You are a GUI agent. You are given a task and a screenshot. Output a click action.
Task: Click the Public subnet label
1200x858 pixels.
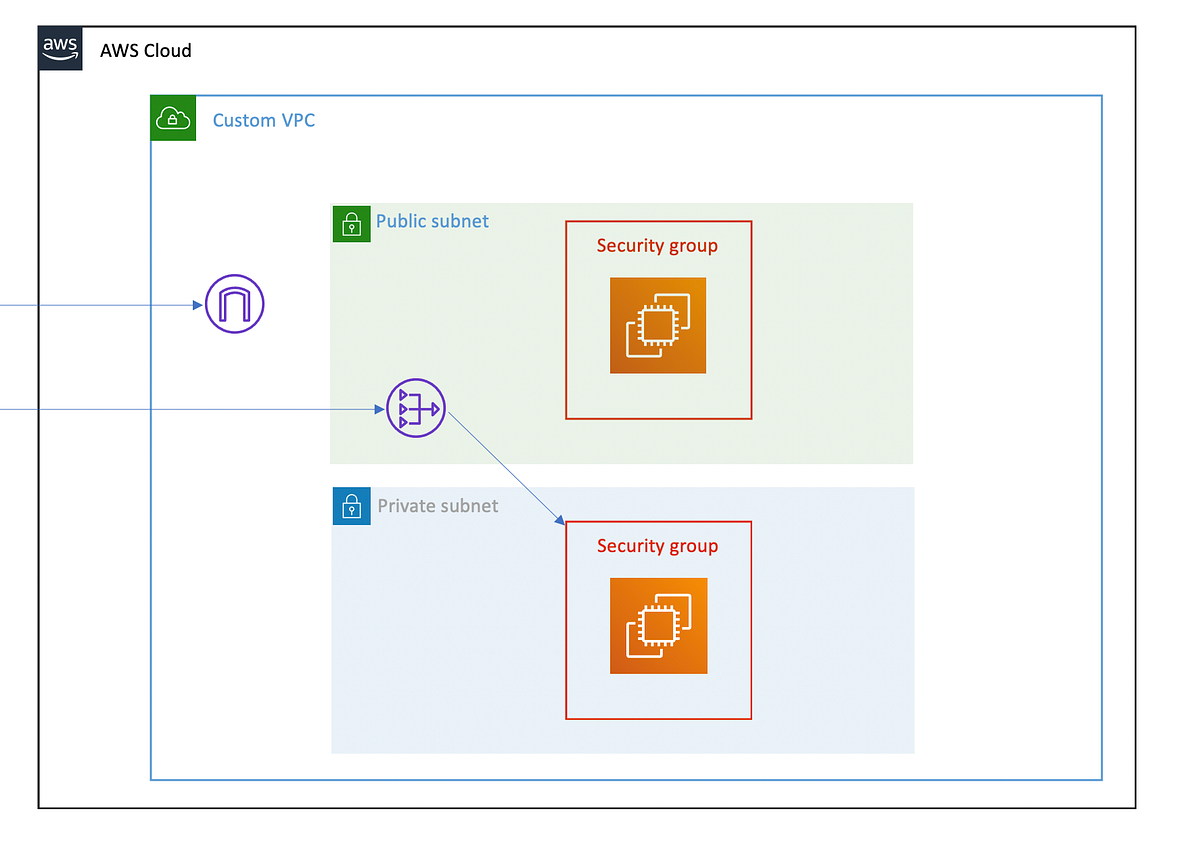click(x=432, y=221)
